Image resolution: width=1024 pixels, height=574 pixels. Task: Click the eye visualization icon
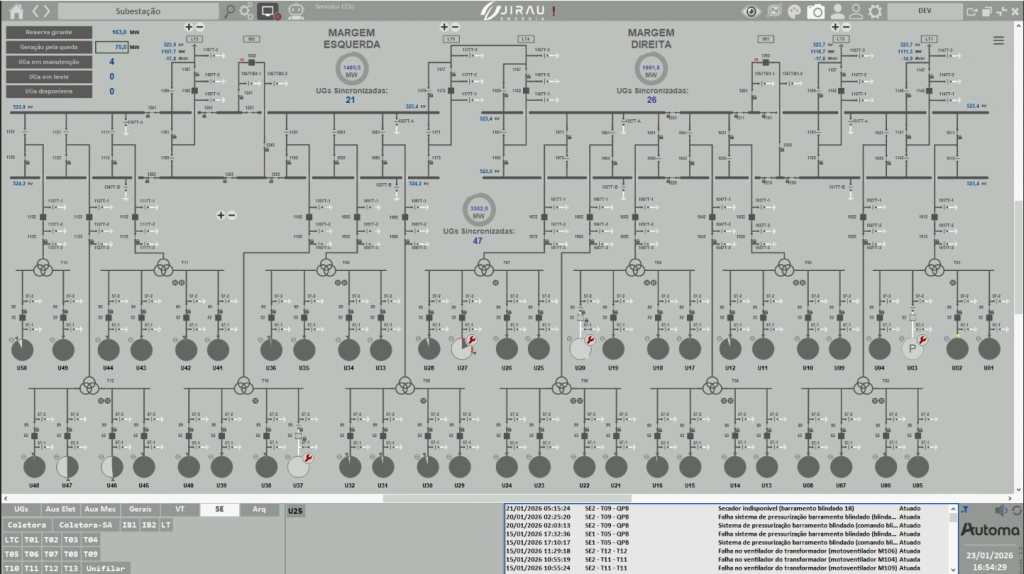pyautogui.click(x=750, y=11)
